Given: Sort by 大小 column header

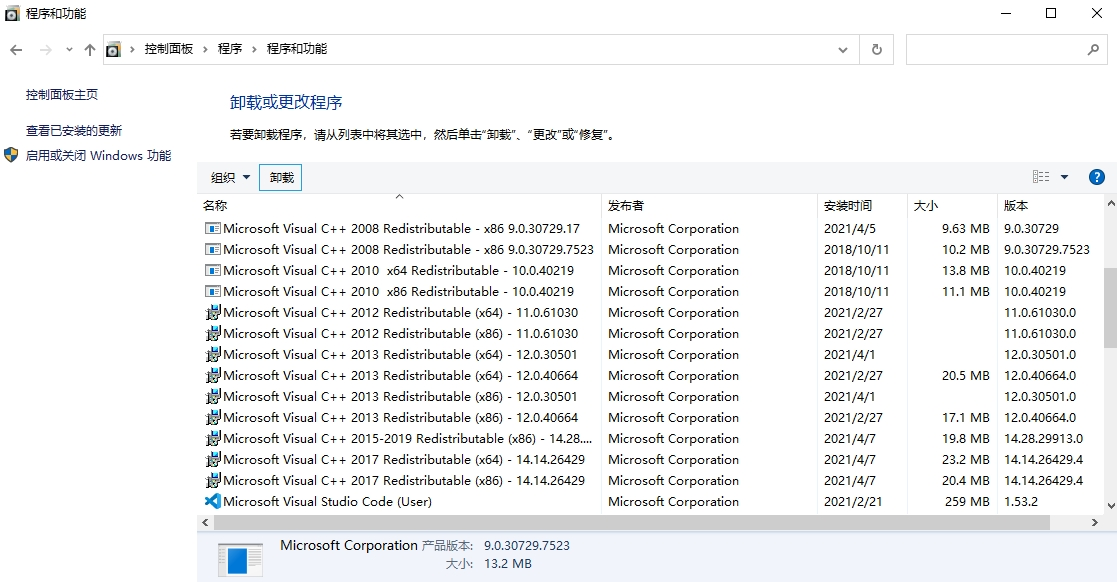Looking at the screenshot, I should coord(952,206).
